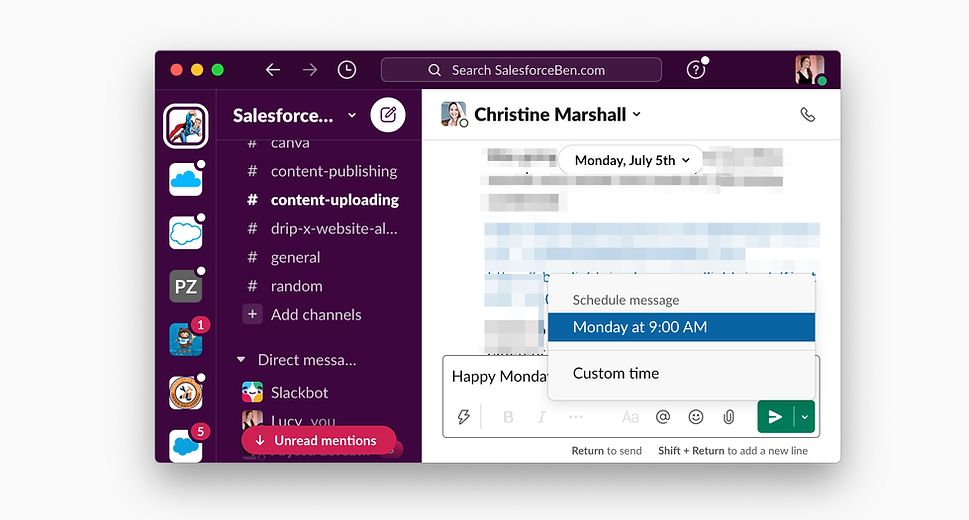
Task: Open the workspace with 5 notification badge
Action: tap(185, 445)
